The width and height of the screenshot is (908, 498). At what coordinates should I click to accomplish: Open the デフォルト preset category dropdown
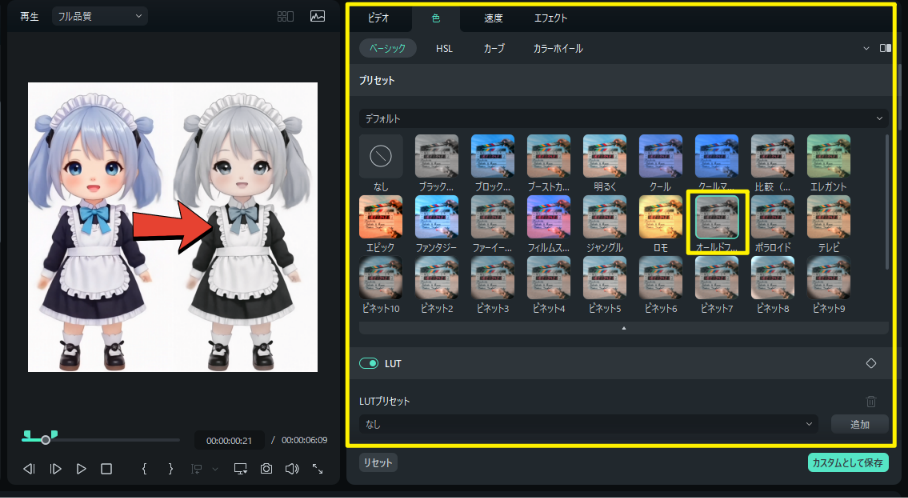(624, 118)
